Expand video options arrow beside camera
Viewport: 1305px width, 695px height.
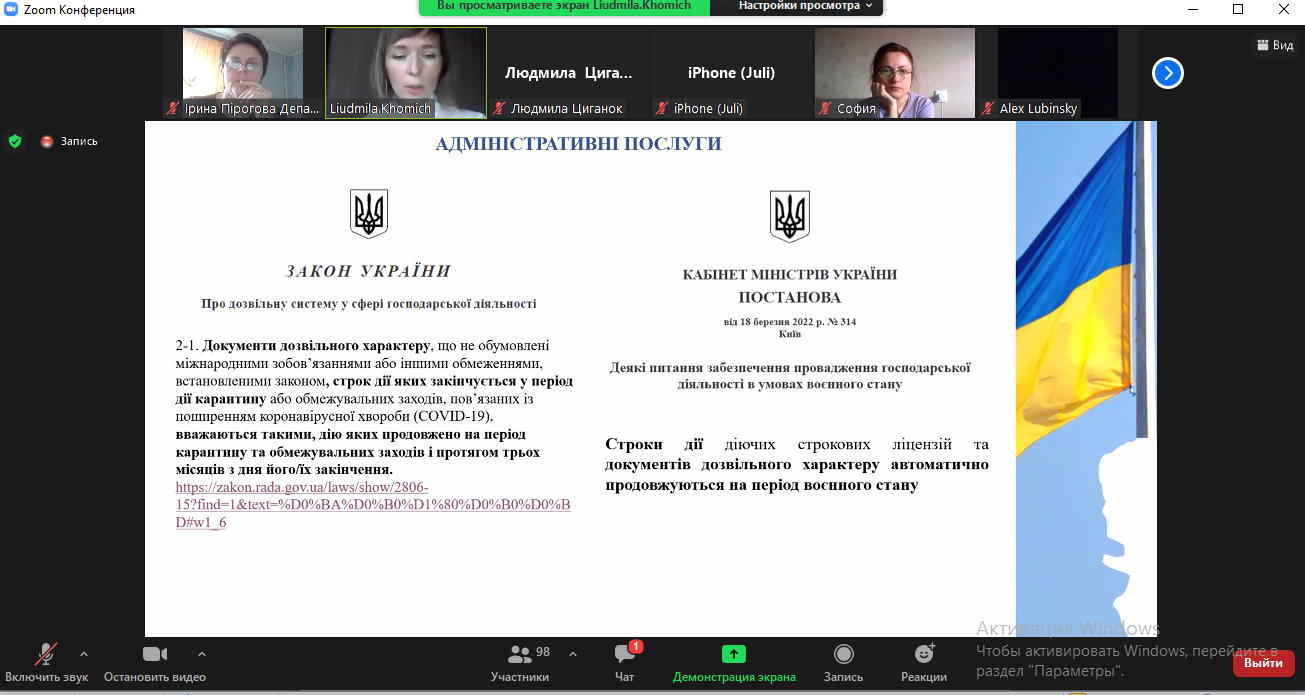tap(201, 654)
